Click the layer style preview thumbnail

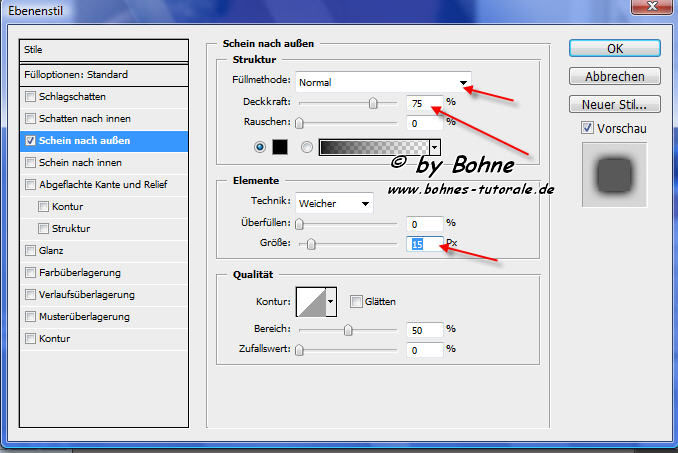tap(615, 174)
